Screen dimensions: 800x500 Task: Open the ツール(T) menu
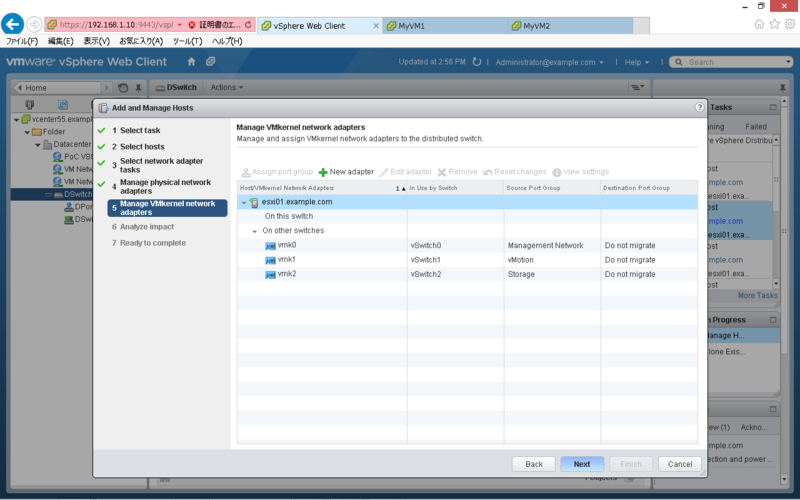187,41
